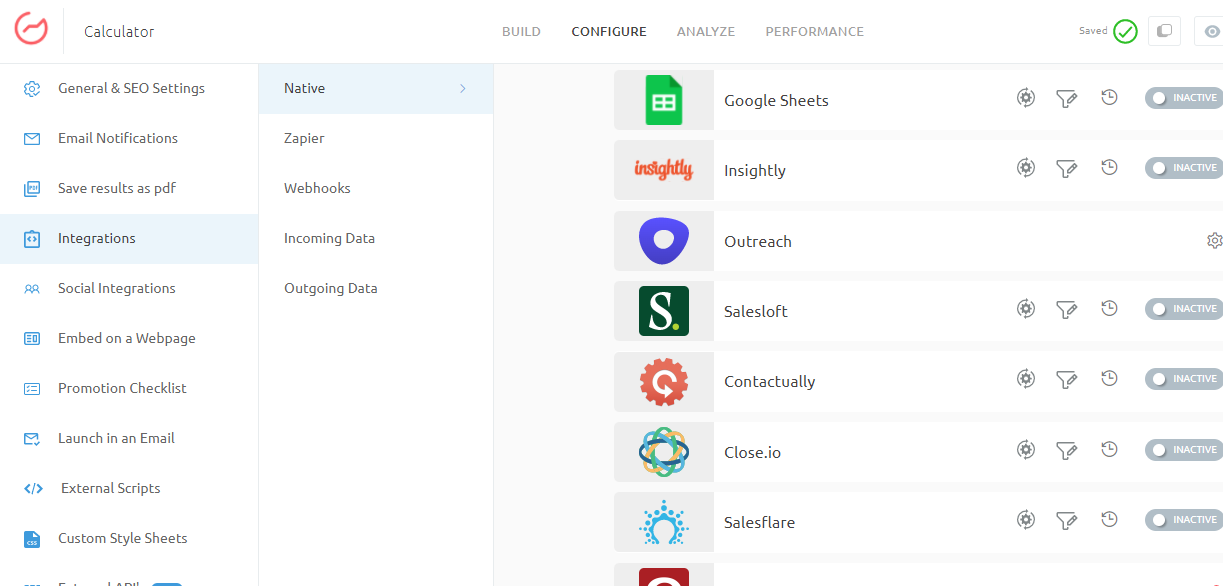Screen dimensions: 1223x586
Task: Open field mapping settings for Google Sheets
Action: click(1025, 98)
